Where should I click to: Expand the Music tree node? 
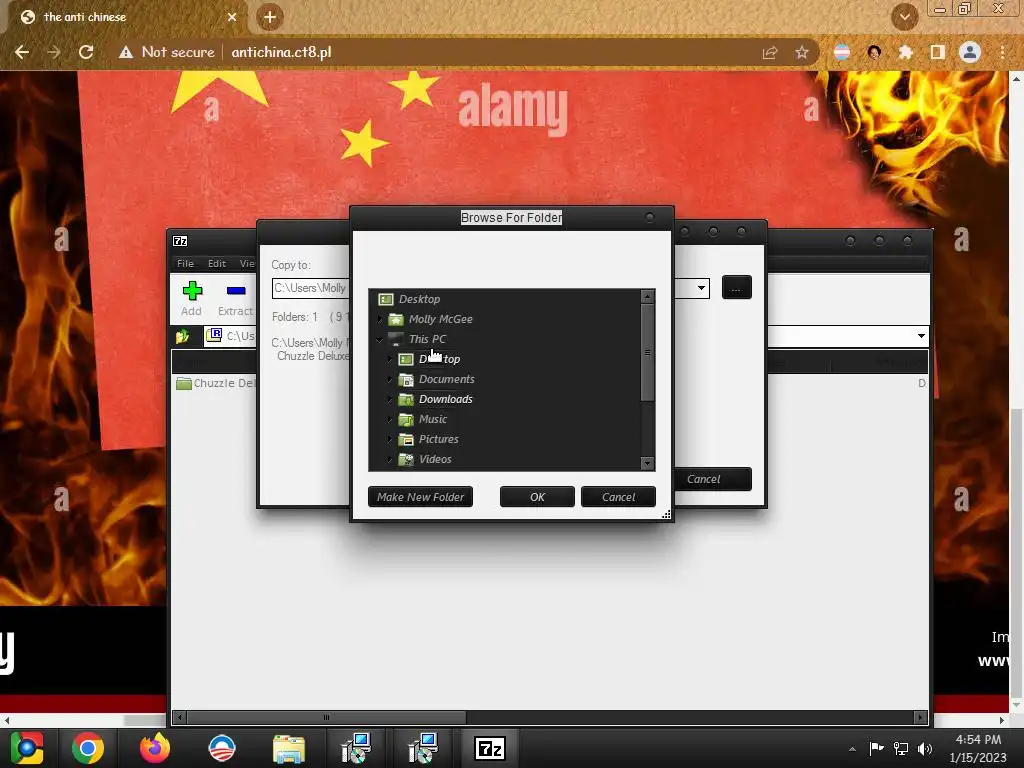[x=390, y=419]
